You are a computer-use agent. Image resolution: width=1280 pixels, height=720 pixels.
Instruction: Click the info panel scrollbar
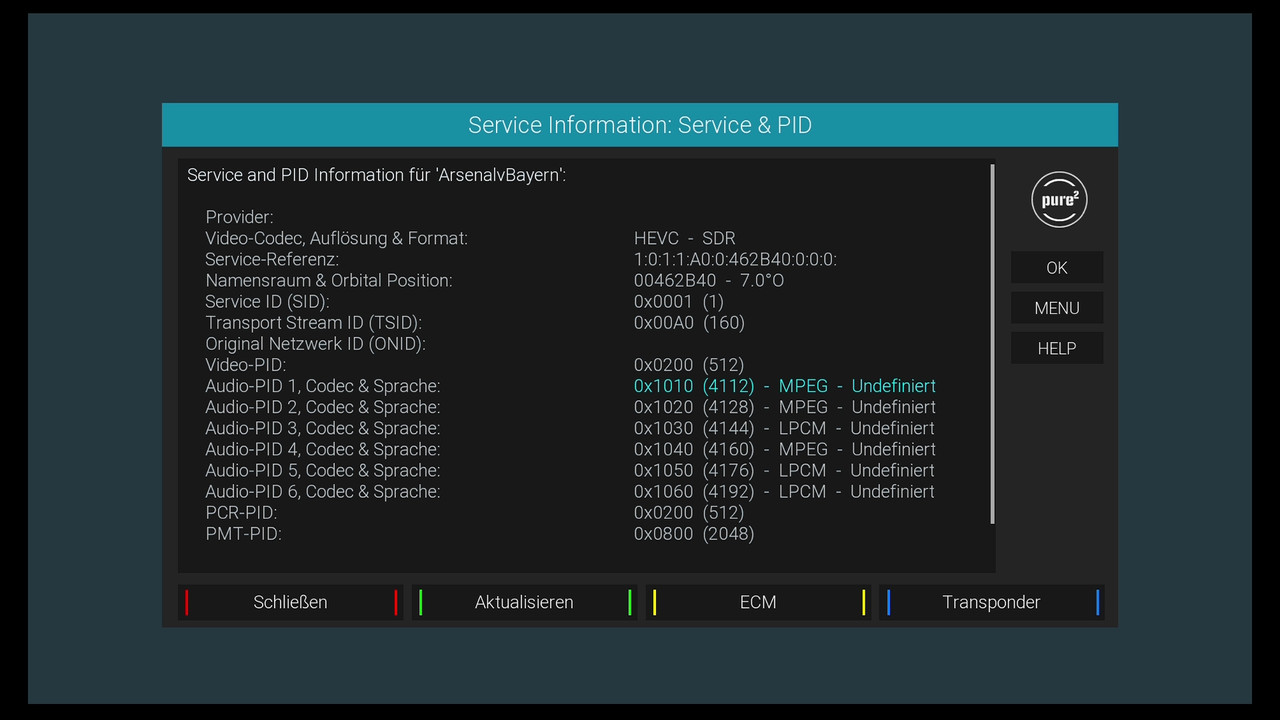(x=992, y=344)
